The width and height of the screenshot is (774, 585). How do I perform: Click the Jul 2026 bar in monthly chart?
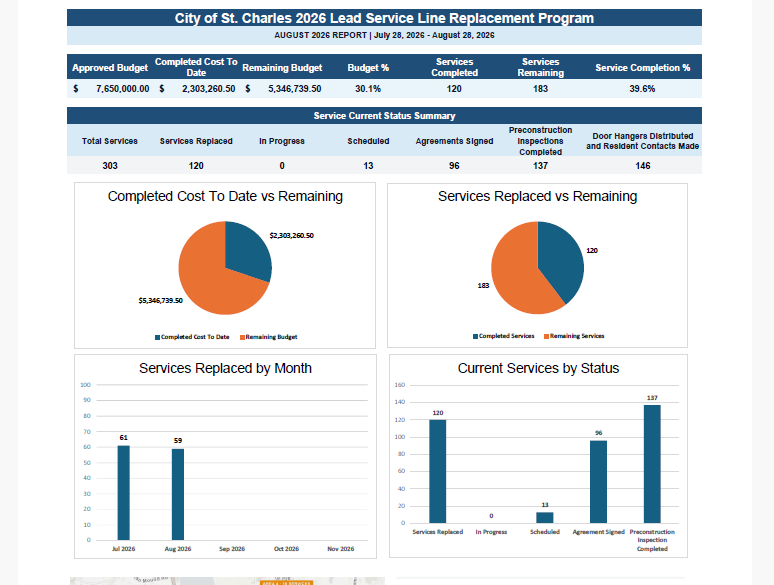coord(123,493)
